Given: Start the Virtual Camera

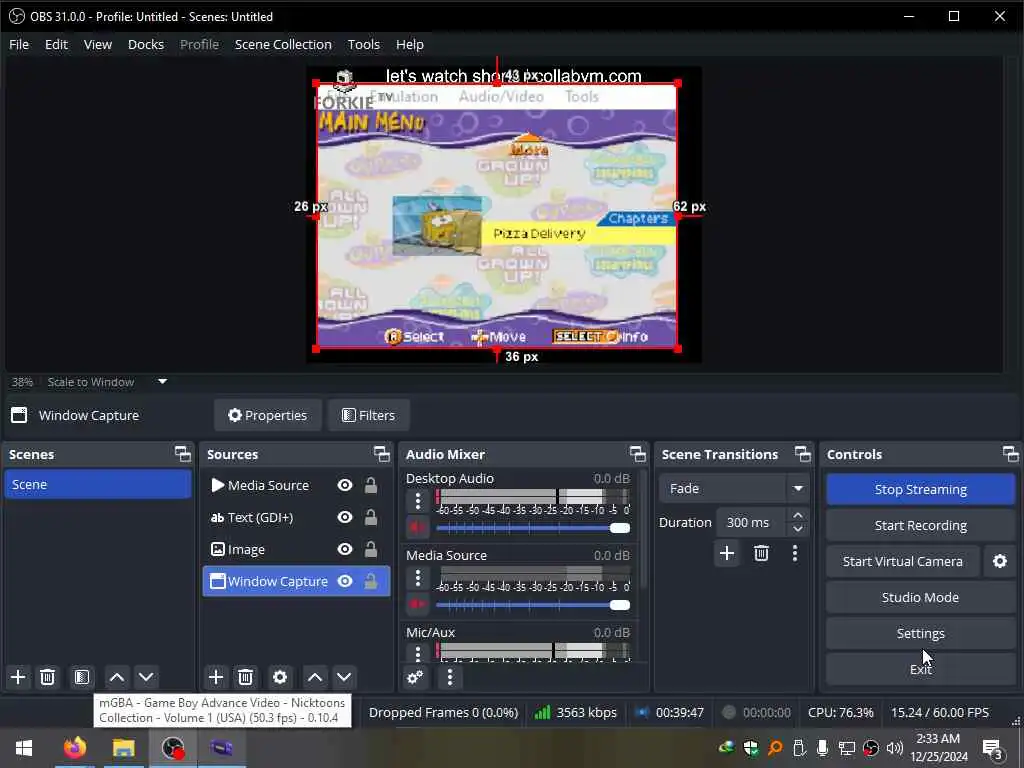Looking at the screenshot, I should click(903, 561).
